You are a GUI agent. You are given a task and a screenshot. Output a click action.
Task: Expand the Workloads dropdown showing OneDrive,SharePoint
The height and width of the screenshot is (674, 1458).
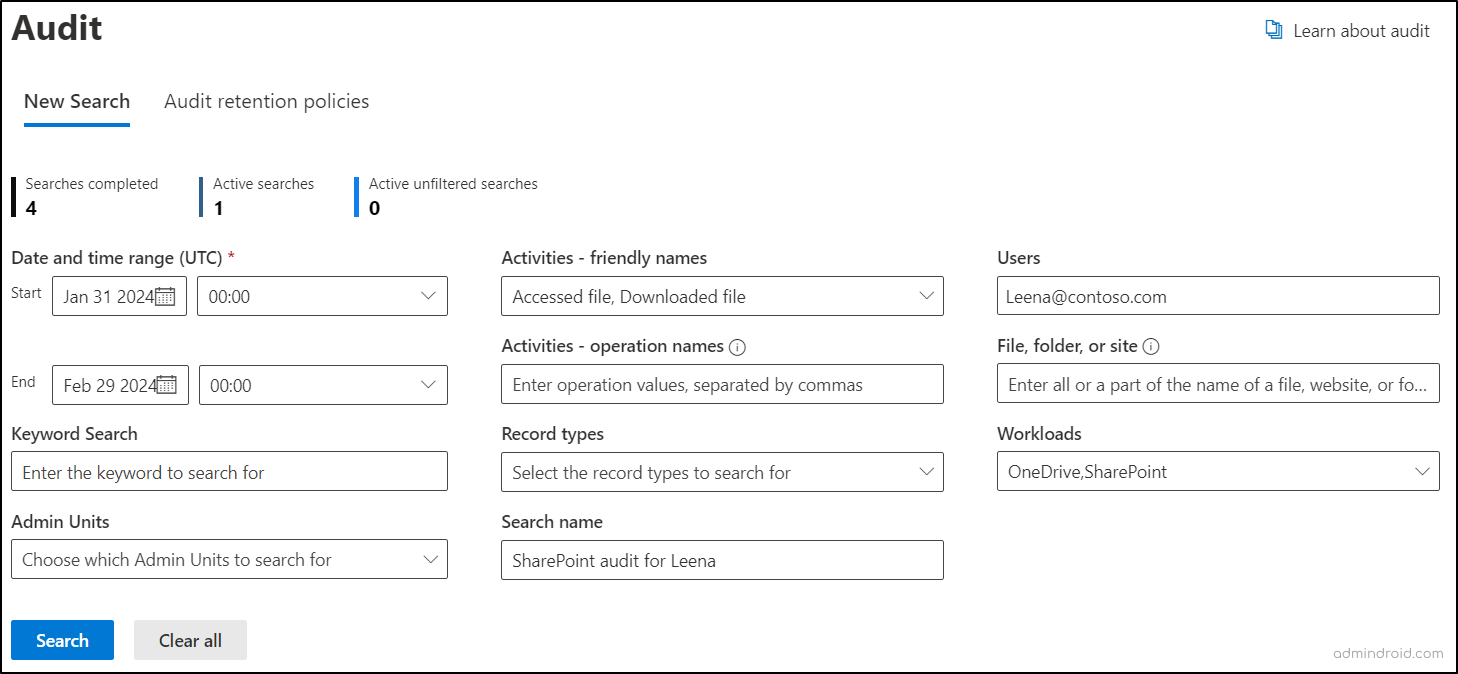point(1421,471)
